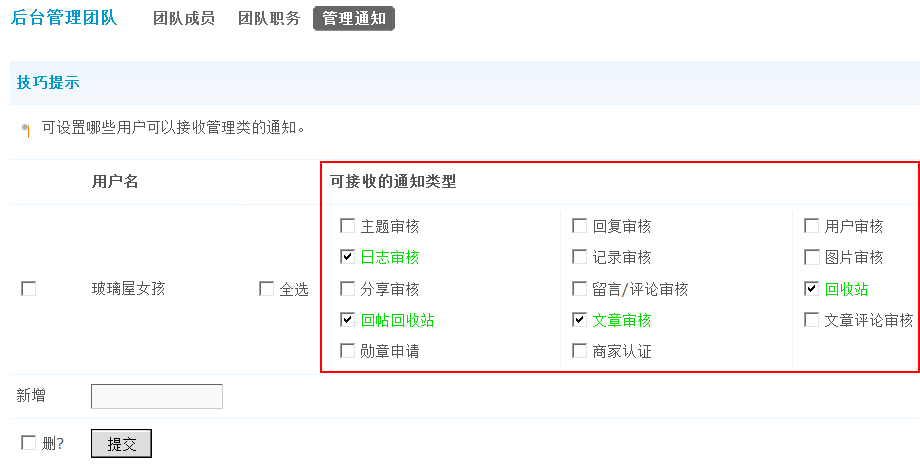This screenshot has width=920, height=465.
Task: Open the 团队成员 tab
Action: pyautogui.click(x=184, y=18)
